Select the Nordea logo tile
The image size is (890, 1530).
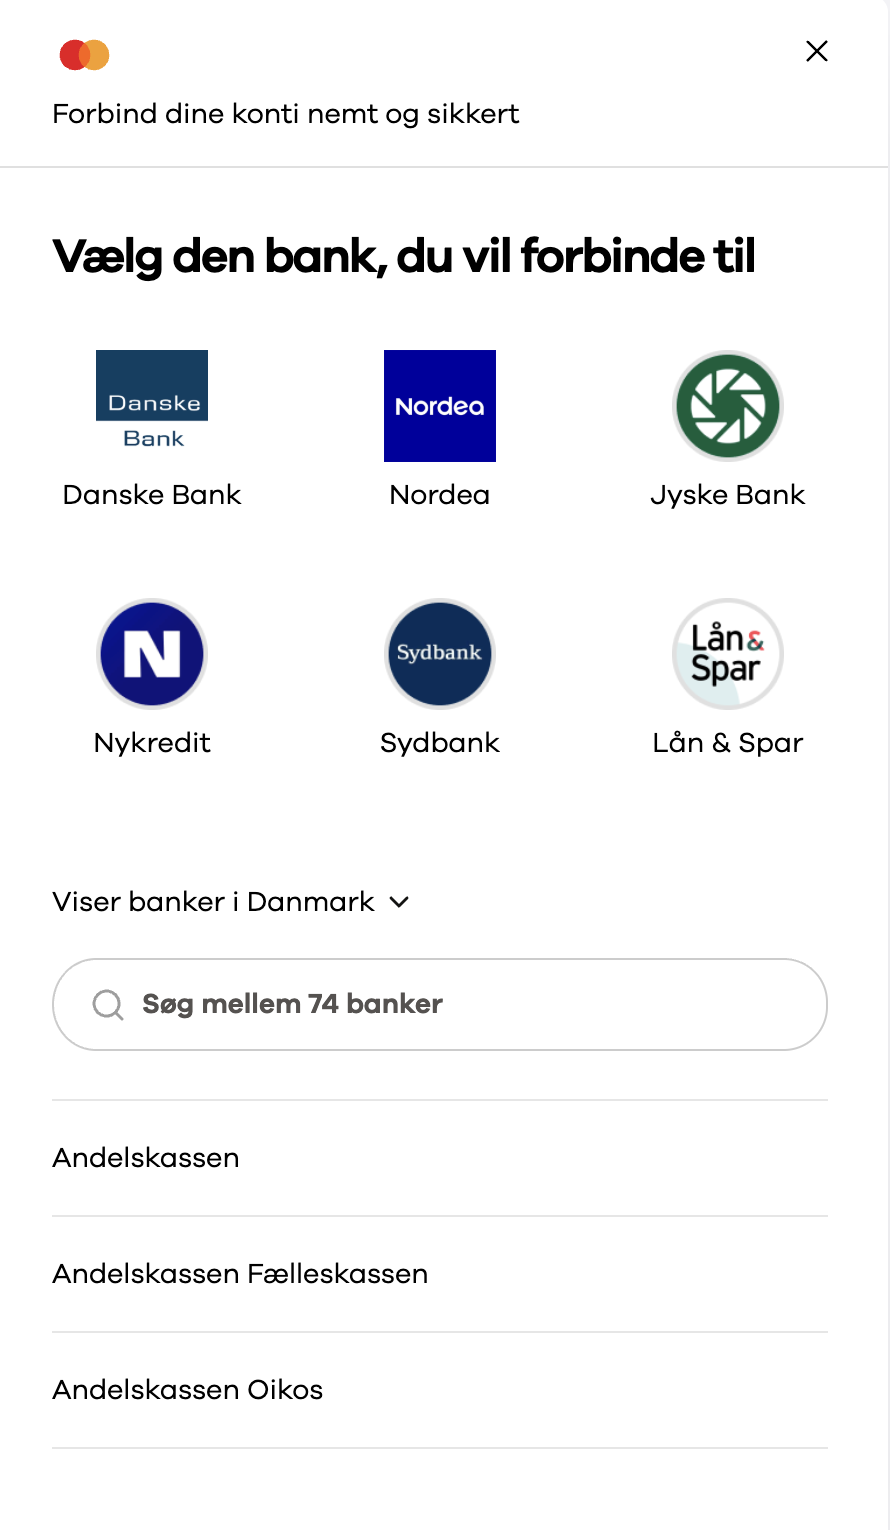440,405
